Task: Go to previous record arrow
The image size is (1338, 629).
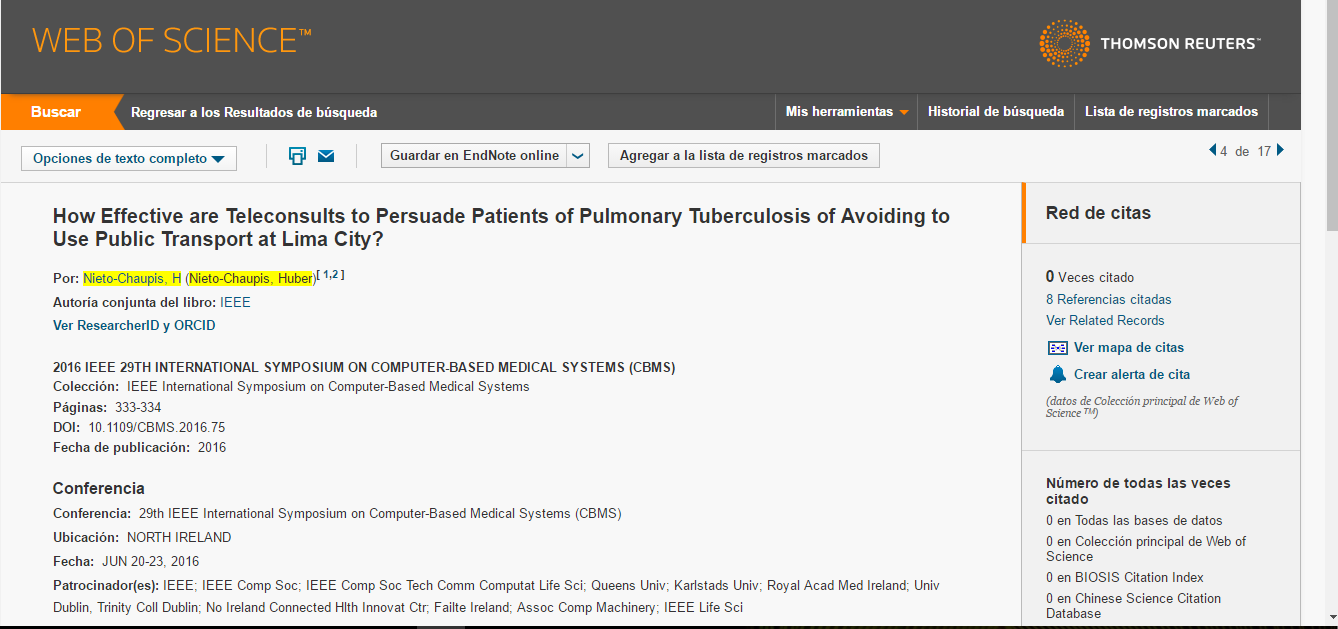Action: 1212,151
